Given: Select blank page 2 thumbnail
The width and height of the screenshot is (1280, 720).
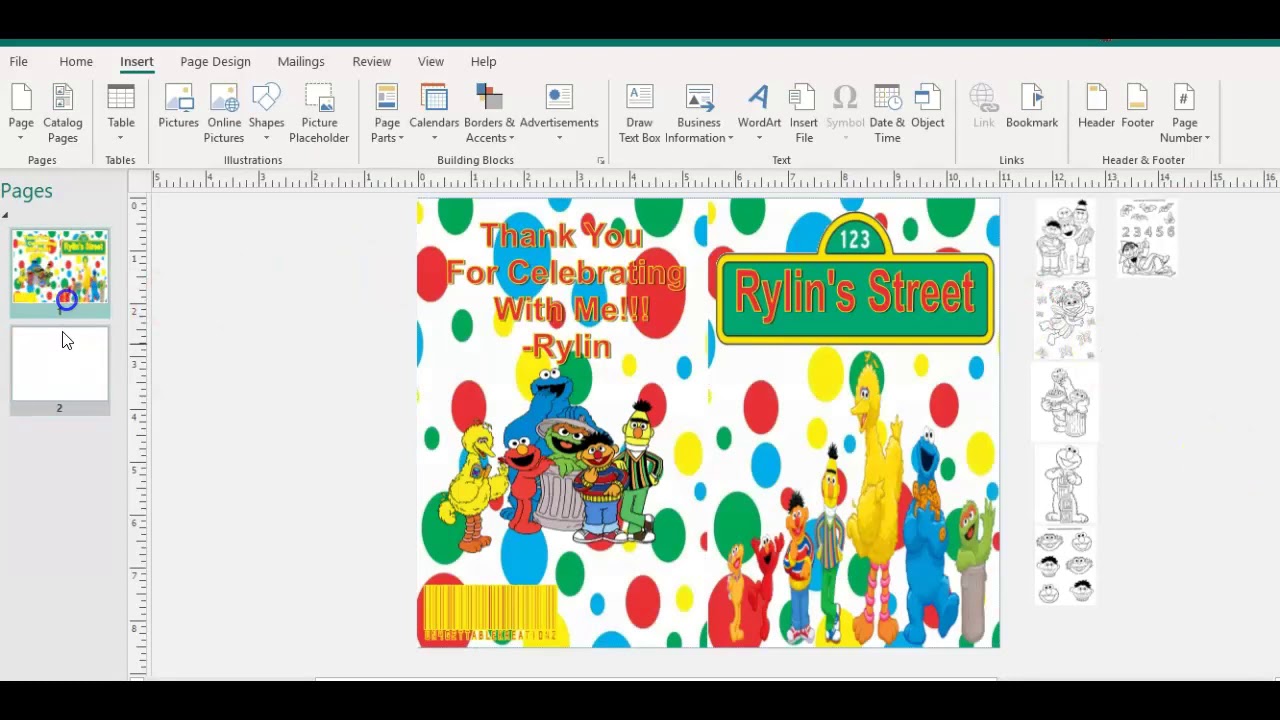Looking at the screenshot, I should pos(60,364).
